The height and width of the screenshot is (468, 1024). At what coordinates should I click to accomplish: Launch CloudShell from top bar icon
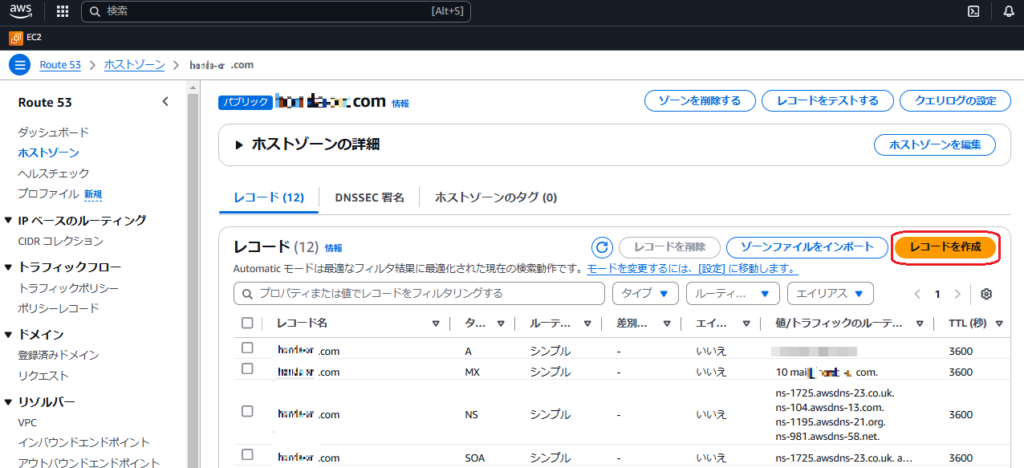(973, 11)
